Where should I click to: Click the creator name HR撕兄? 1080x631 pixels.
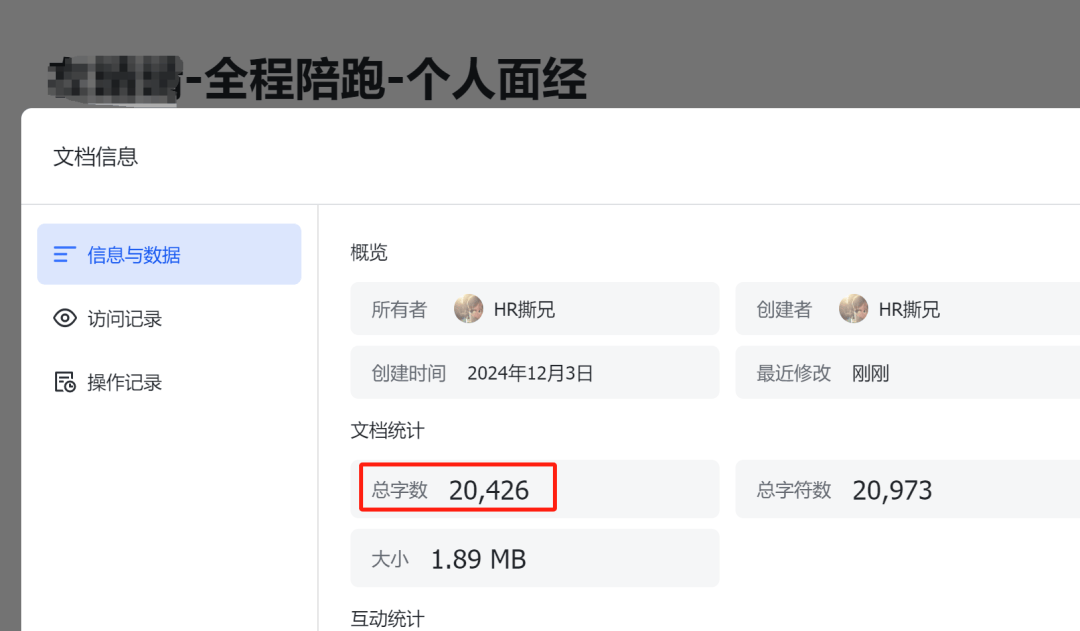[909, 309]
